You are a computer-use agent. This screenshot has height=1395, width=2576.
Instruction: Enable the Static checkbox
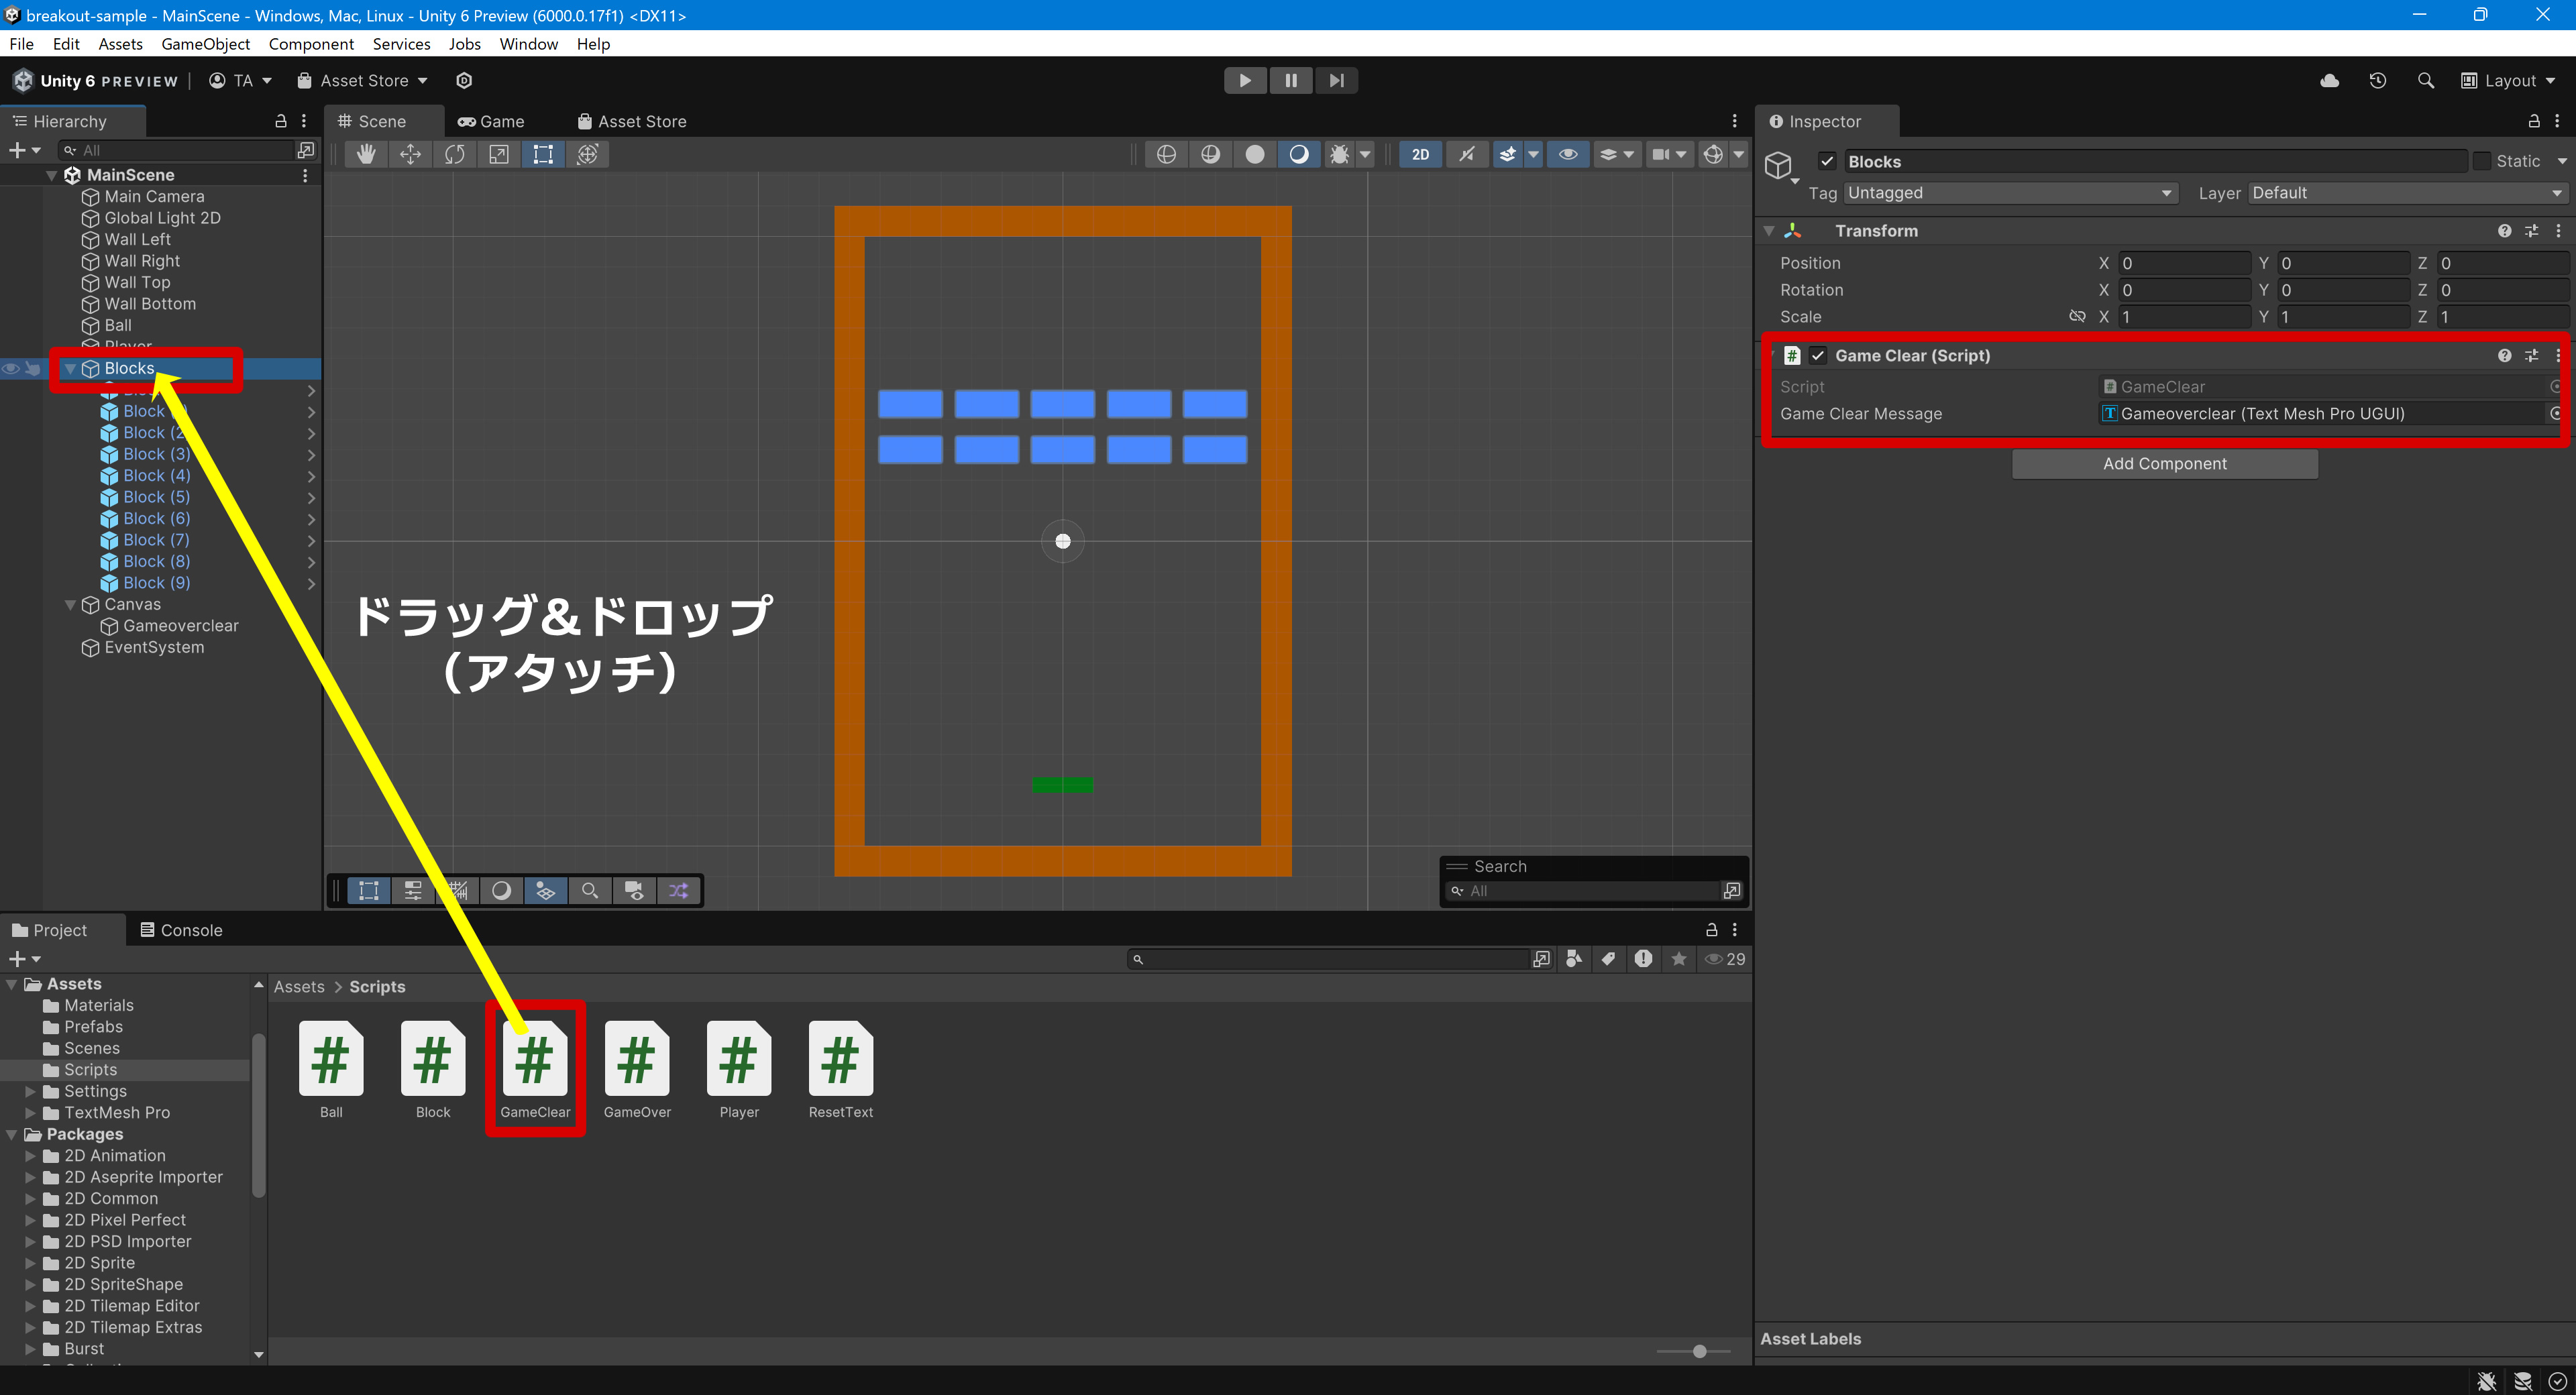(x=2482, y=161)
